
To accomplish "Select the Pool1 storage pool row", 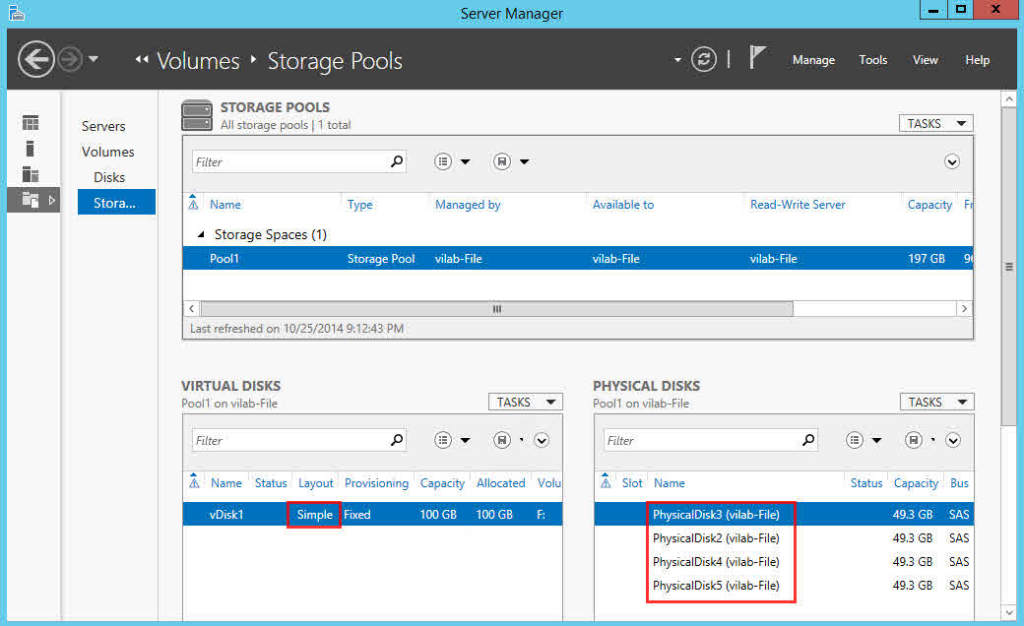I will click(x=578, y=258).
